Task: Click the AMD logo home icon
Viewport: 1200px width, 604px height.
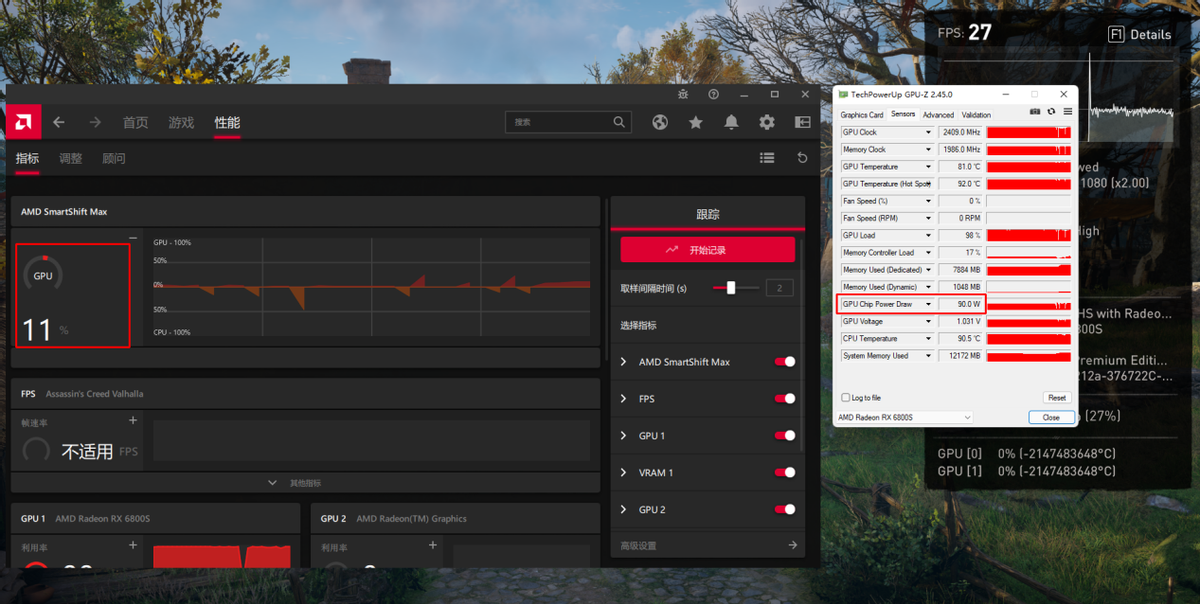Action: click(x=24, y=122)
